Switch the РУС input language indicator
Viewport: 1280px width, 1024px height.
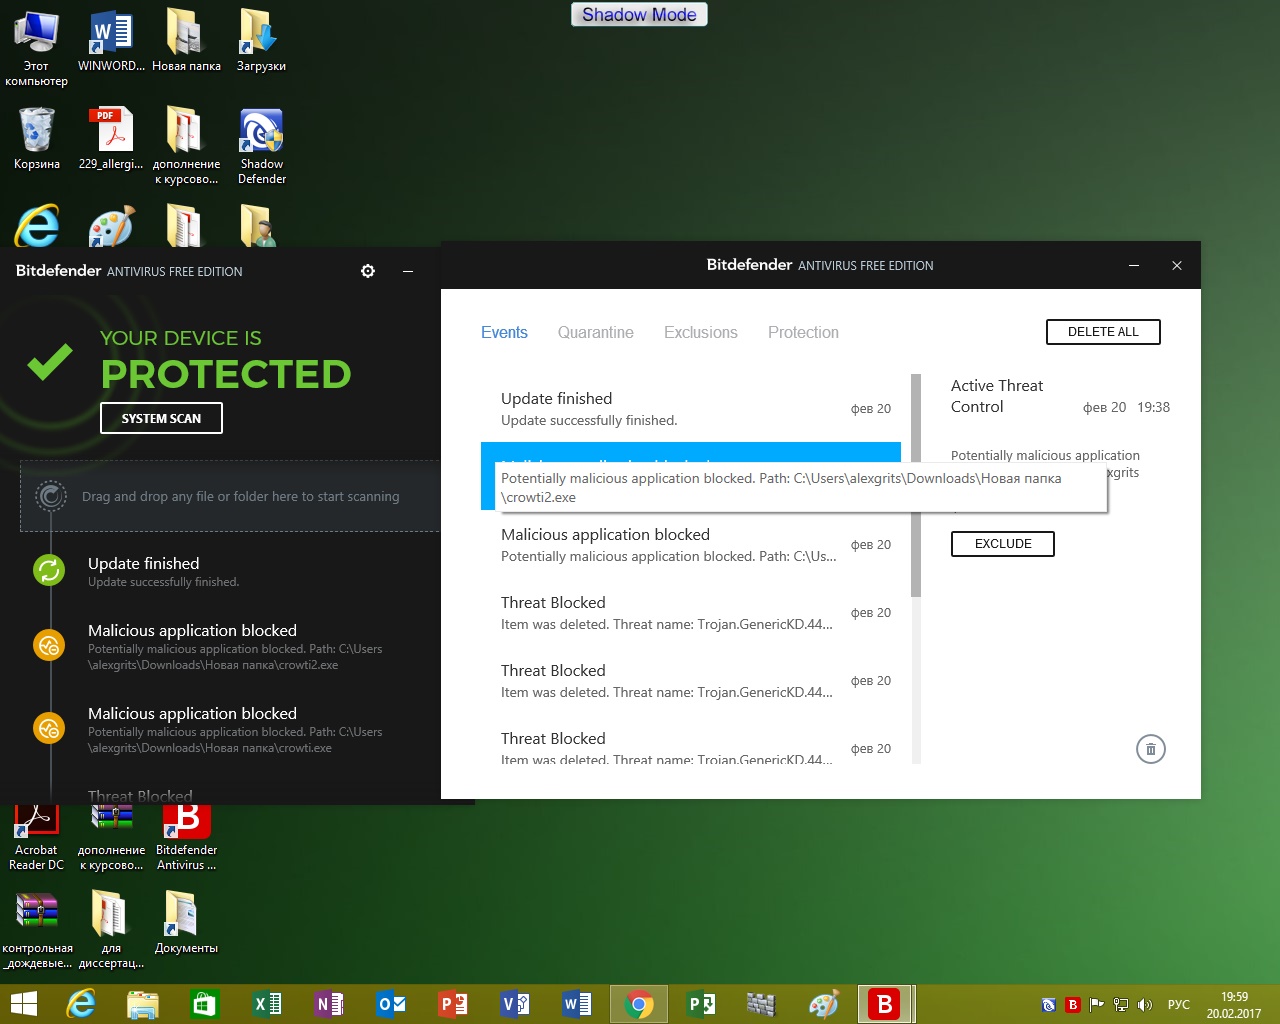pos(1179,1005)
